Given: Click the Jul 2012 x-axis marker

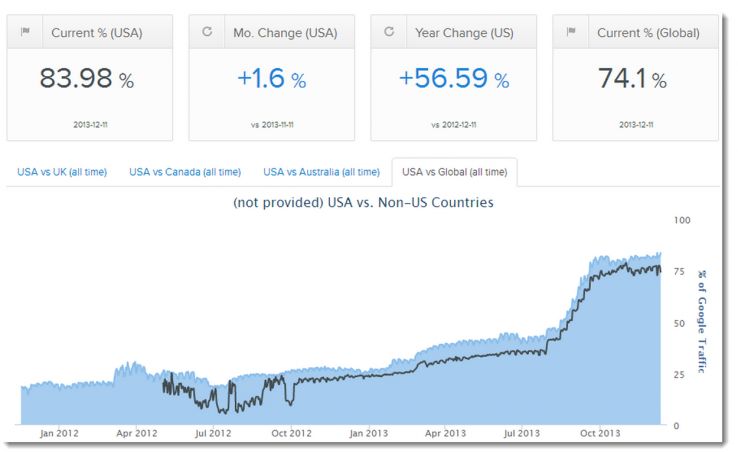Looking at the screenshot, I should 212,434.
